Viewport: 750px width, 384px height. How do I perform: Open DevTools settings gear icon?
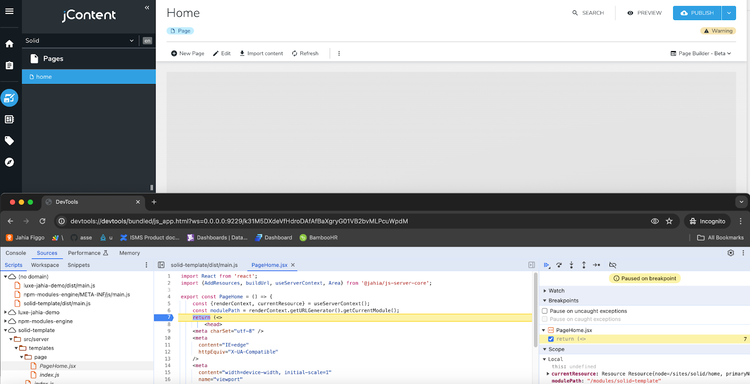pyautogui.click(x=730, y=253)
